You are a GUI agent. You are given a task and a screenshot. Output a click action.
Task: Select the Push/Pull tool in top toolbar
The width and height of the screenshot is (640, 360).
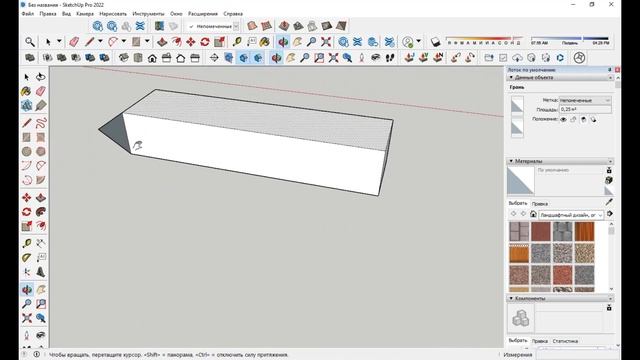click(162, 42)
